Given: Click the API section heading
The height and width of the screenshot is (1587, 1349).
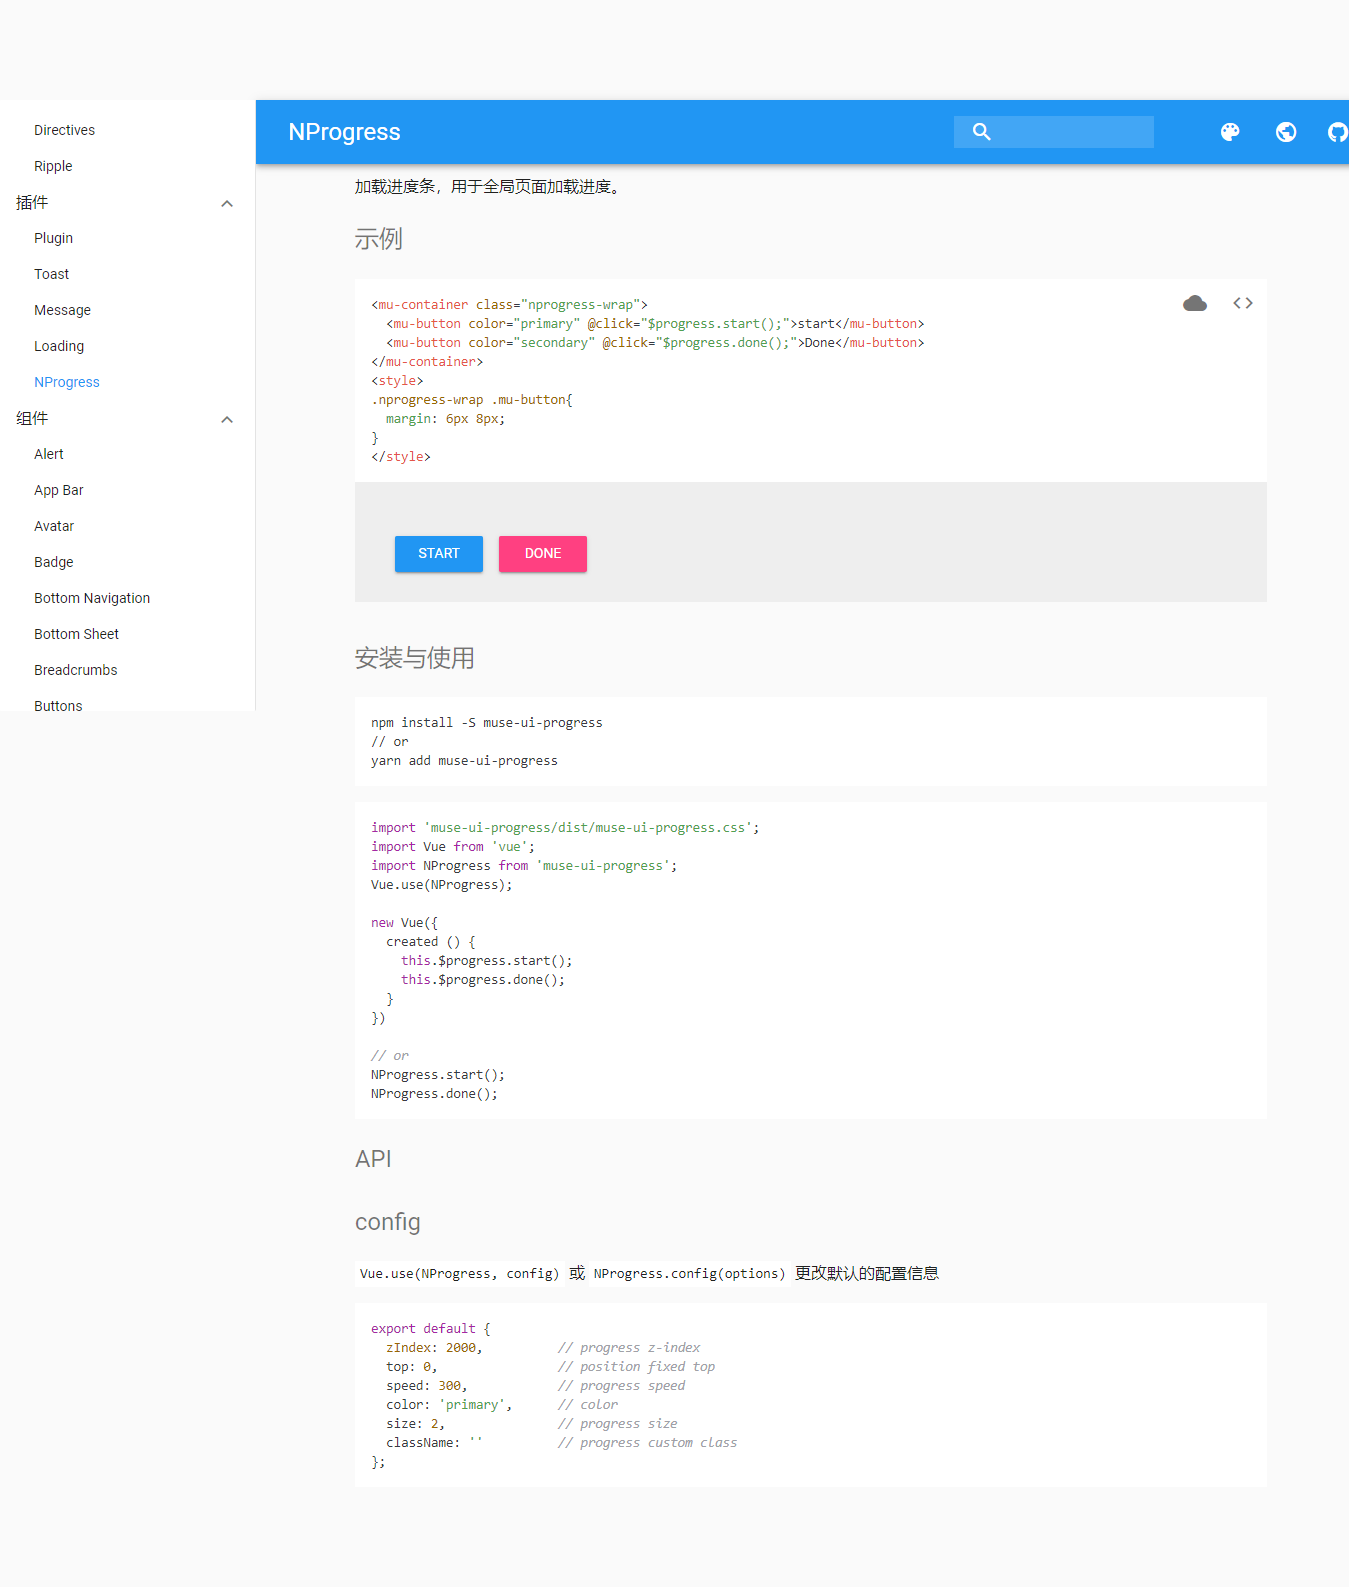Looking at the screenshot, I should coord(373,1159).
